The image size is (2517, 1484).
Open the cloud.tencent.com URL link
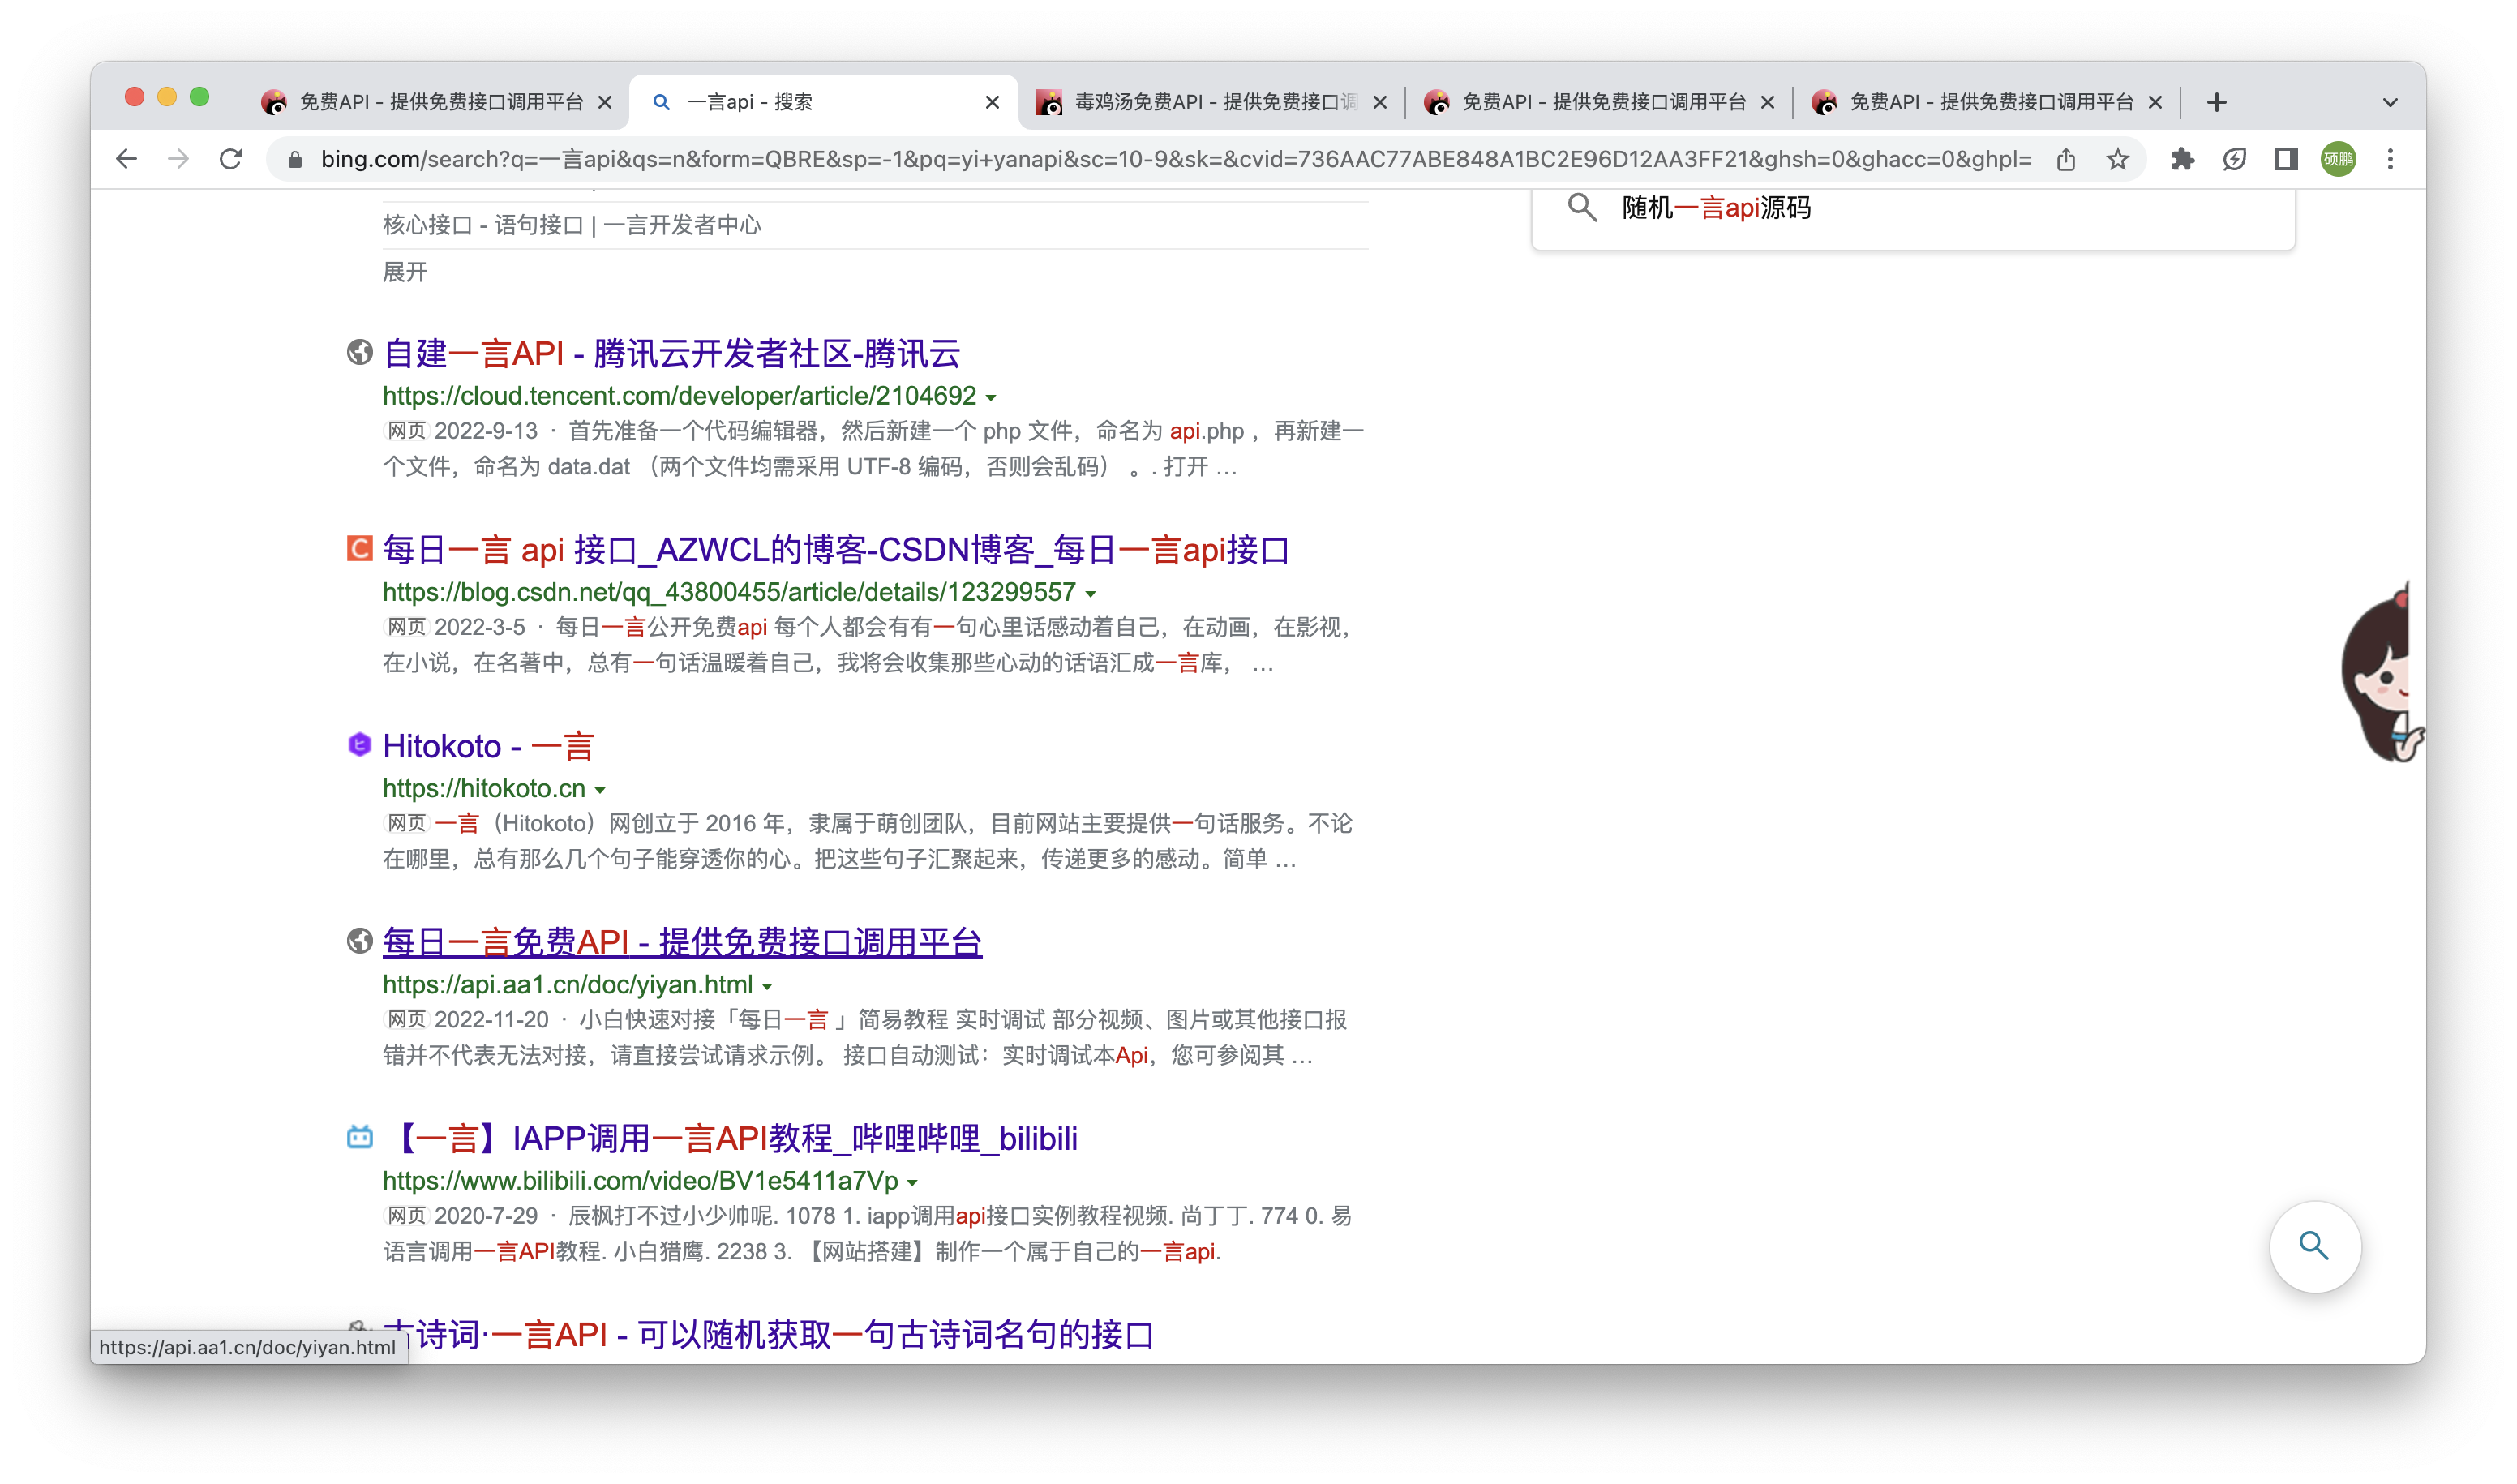click(679, 396)
